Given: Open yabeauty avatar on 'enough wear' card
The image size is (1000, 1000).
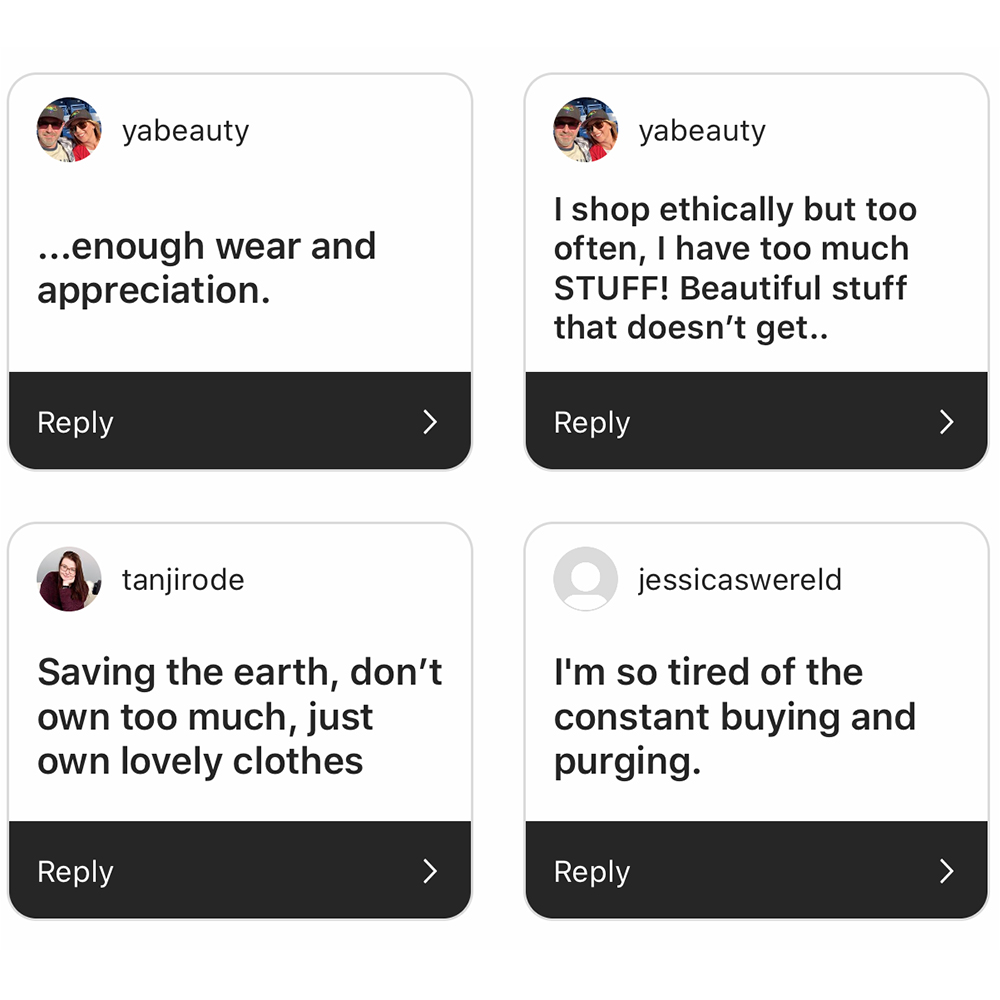Looking at the screenshot, I should point(69,129).
